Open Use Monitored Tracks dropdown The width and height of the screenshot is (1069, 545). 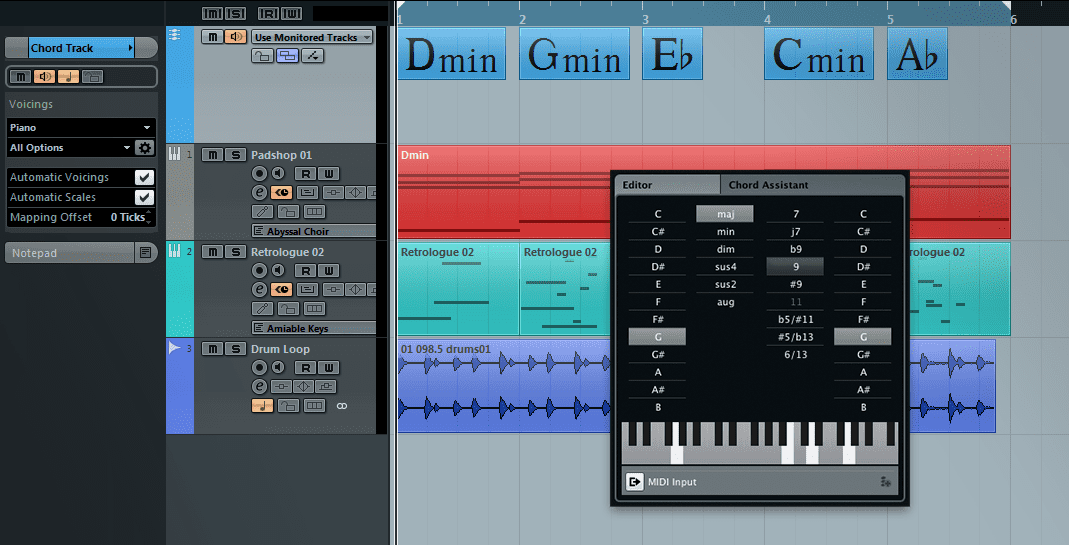312,37
